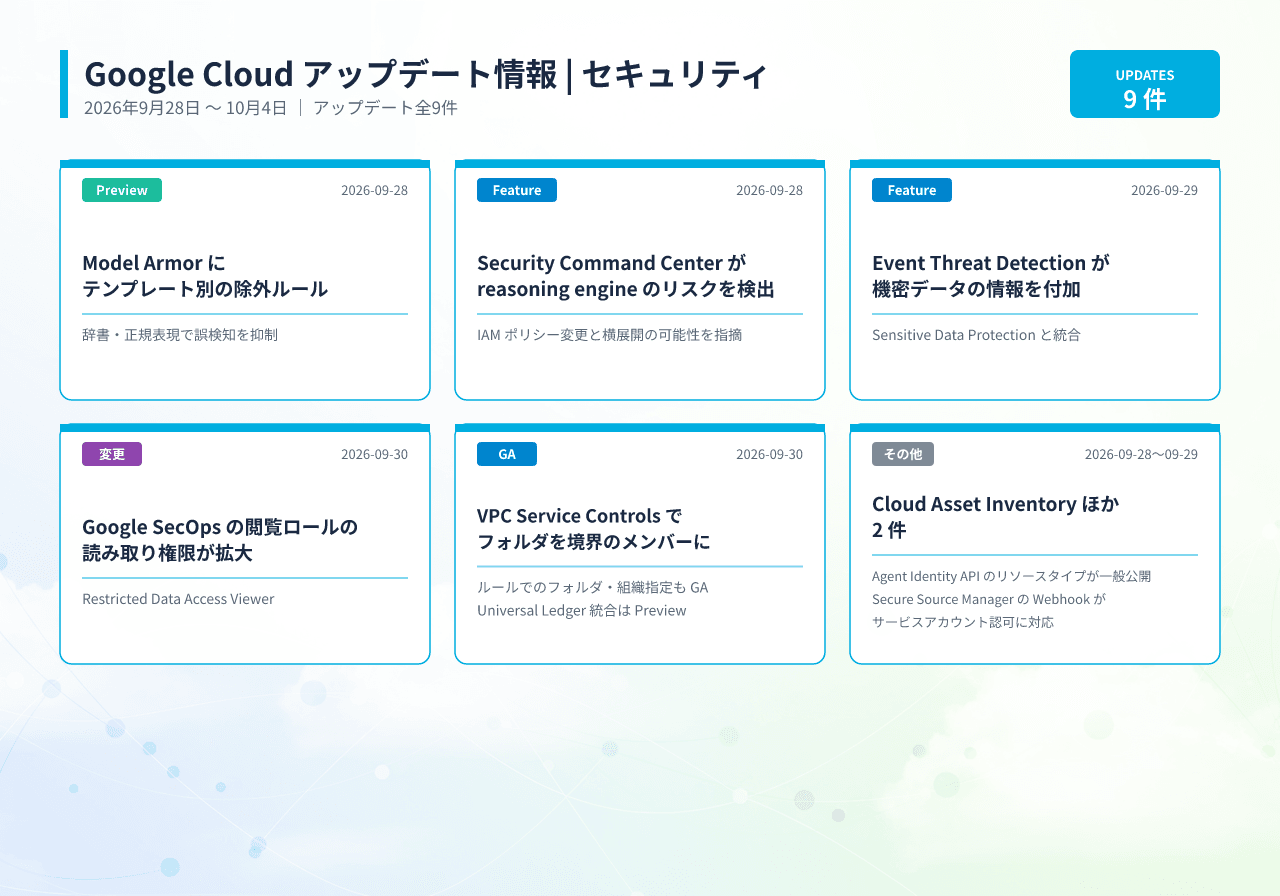Open the VPC Service Controls card title
Image resolution: width=1280 pixels, height=896 pixels.
pyautogui.click(x=594, y=529)
